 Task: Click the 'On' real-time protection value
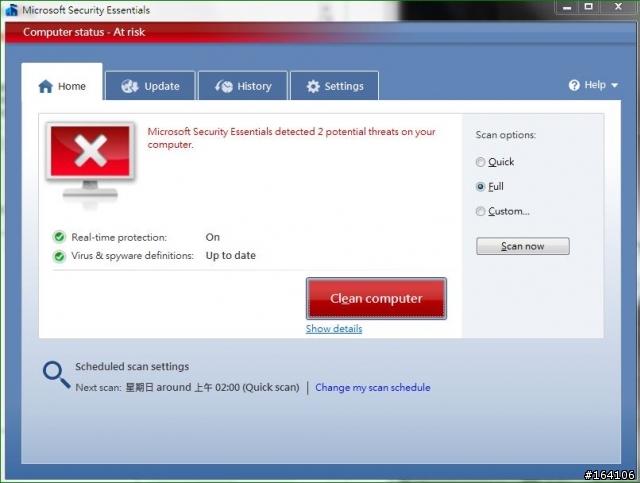point(213,237)
